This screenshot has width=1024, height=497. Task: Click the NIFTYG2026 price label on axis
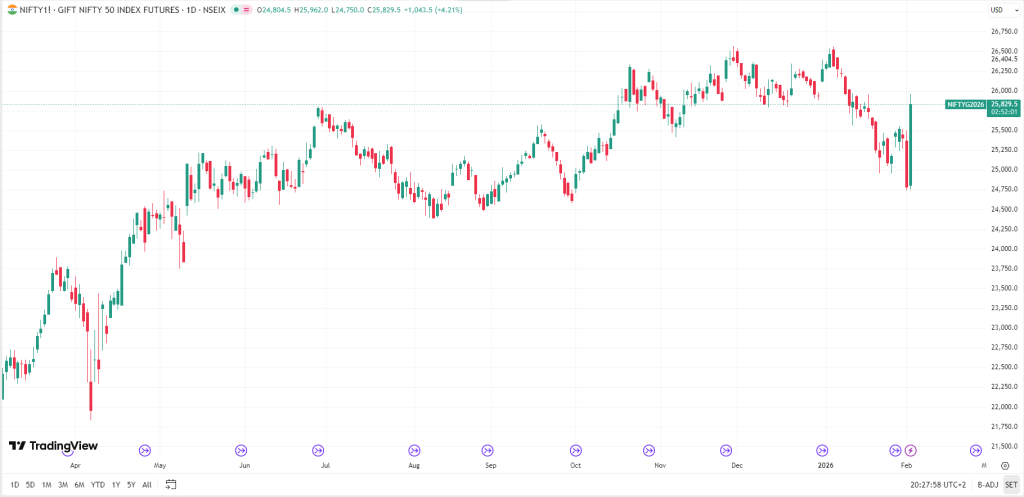(x=965, y=104)
